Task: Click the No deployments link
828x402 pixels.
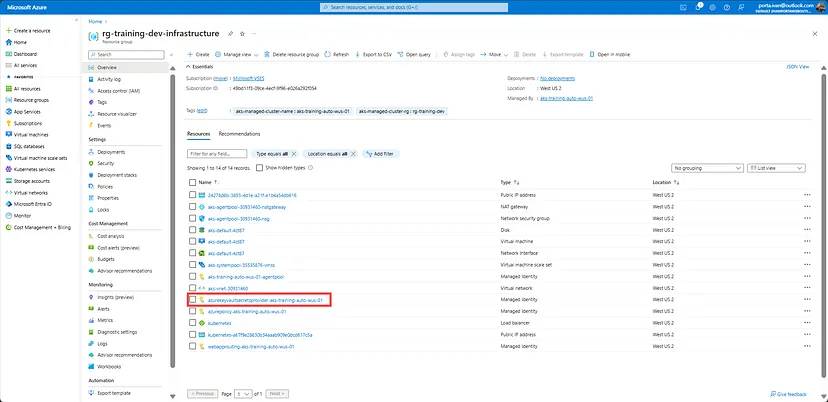Action: coord(558,78)
